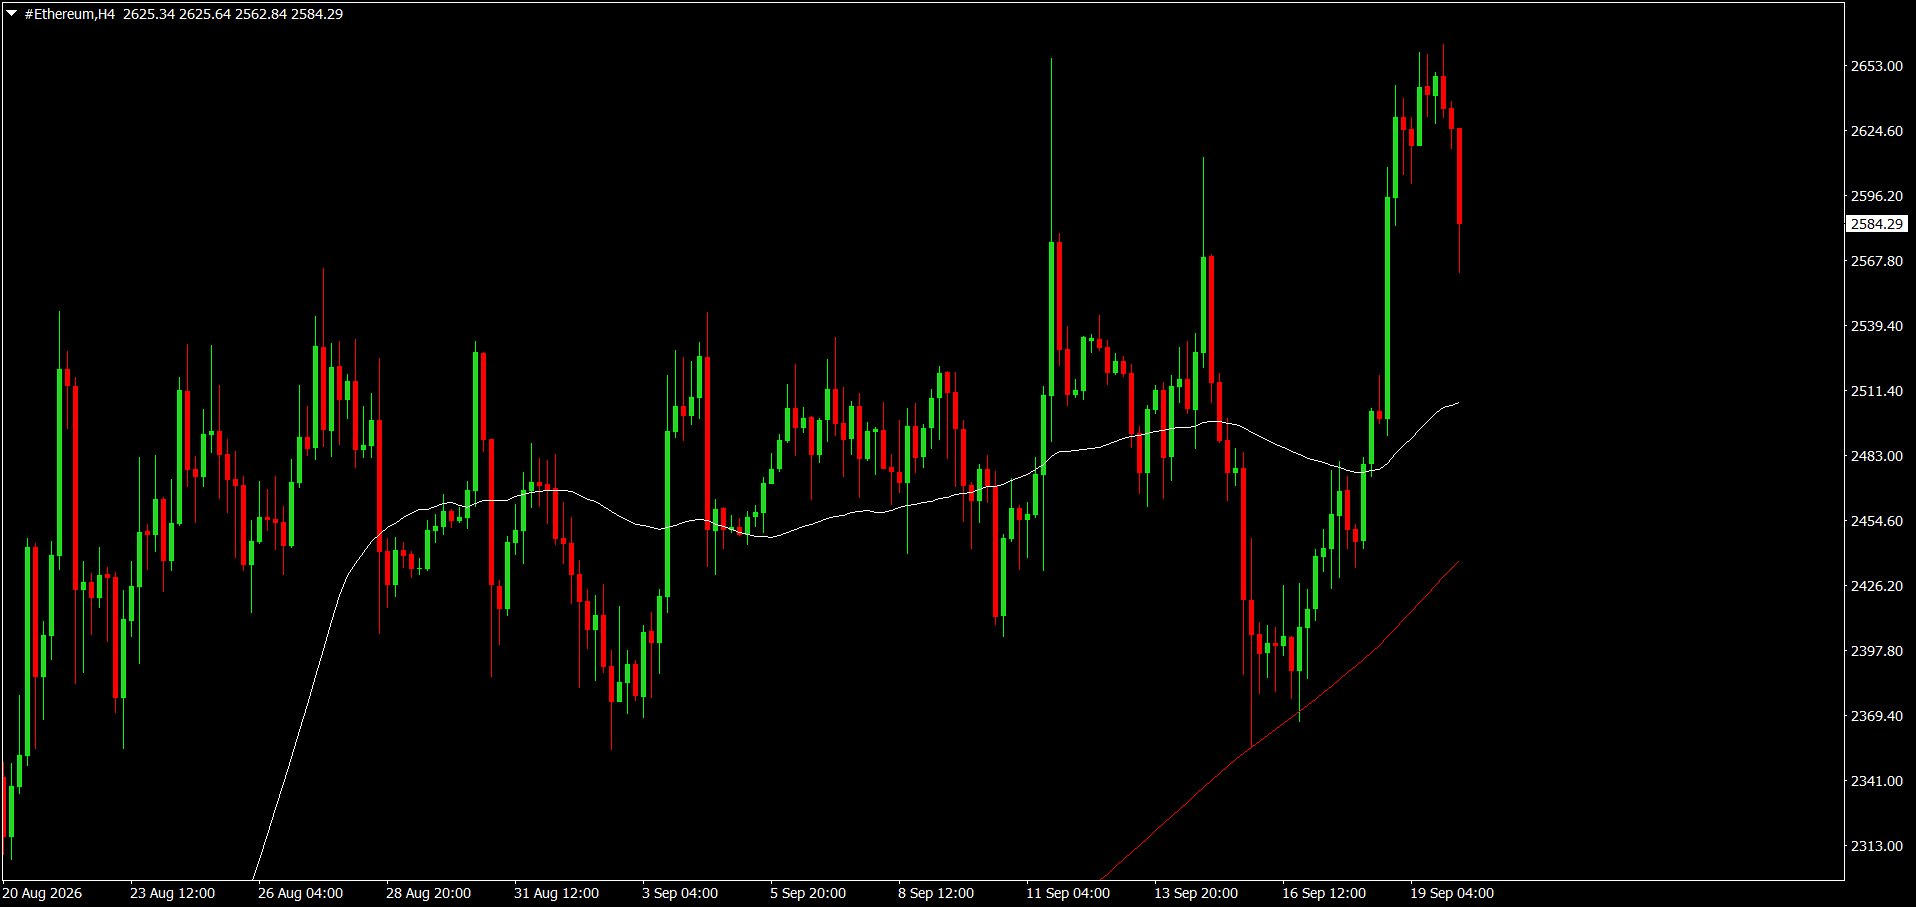
Task: Click the 8 Sep 12:00 time label
Action: (x=936, y=893)
